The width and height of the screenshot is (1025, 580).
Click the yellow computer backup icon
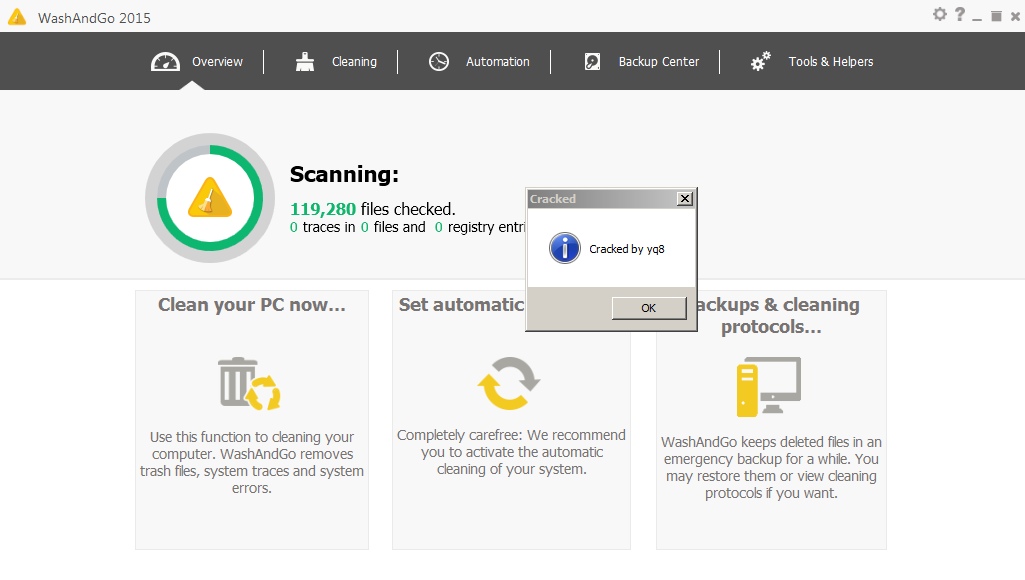769,386
